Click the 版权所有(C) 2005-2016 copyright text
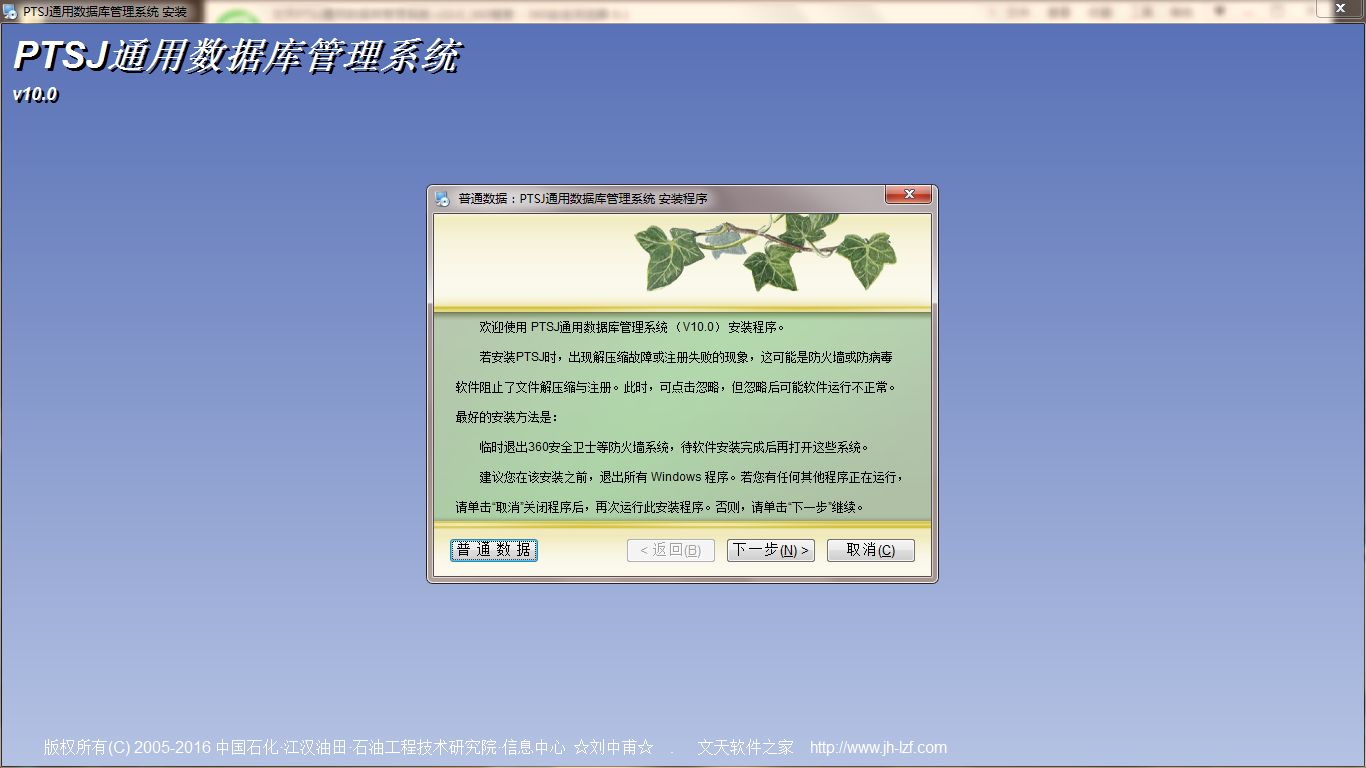This screenshot has height=768, width=1366. click(126, 748)
